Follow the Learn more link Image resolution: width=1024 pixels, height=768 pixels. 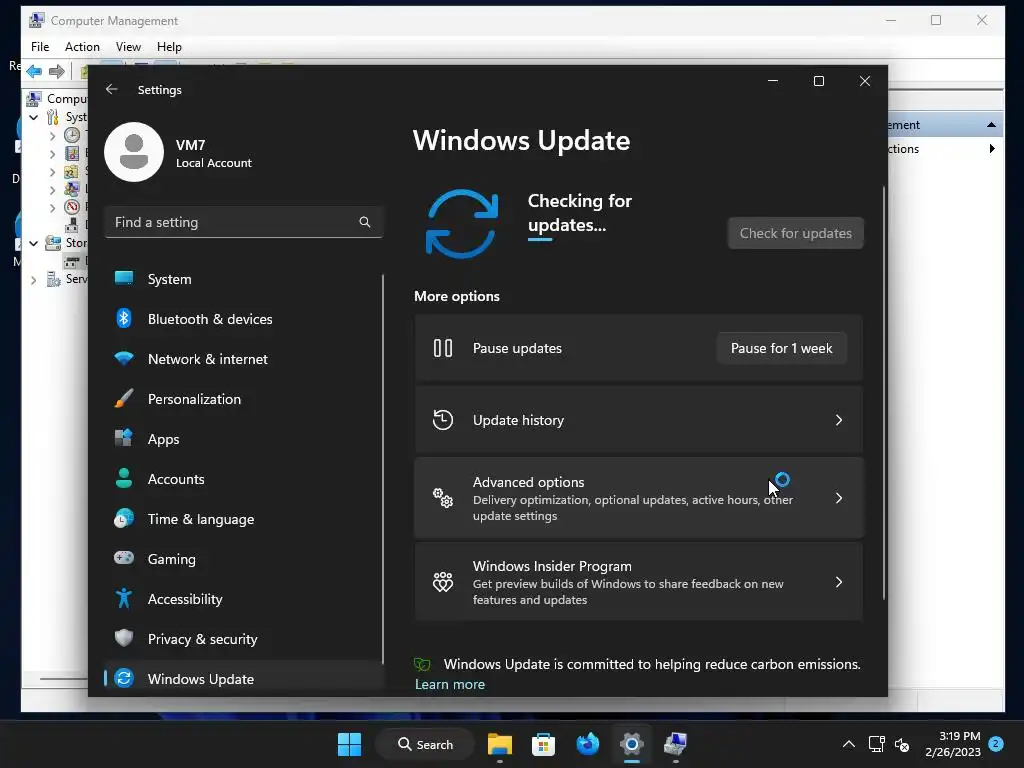click(x=450, y=684)
